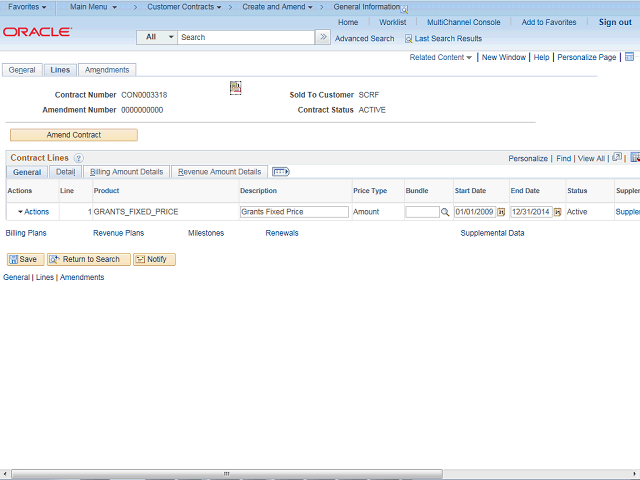Viewport: 640px width, 480px height.
Task: Expand the Main Menu dropdown
Action: 93,7
